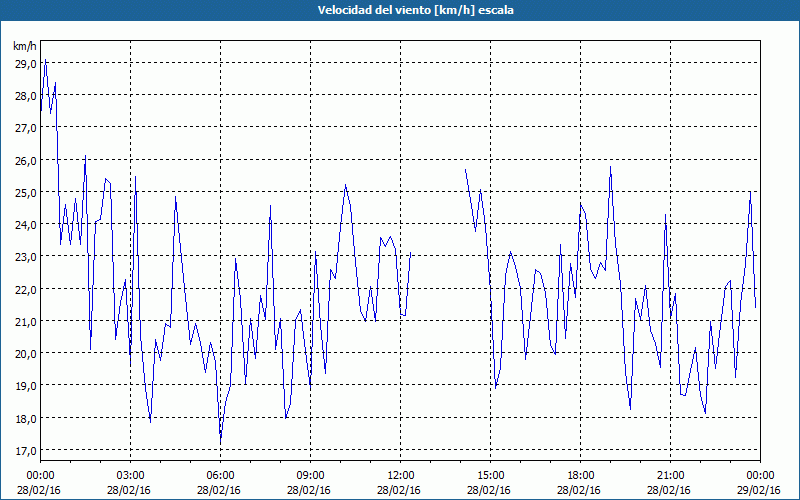This screenshot has width=800, height=500.
Task: Click the 09:00 time axis label
Action: pos(310,476)
